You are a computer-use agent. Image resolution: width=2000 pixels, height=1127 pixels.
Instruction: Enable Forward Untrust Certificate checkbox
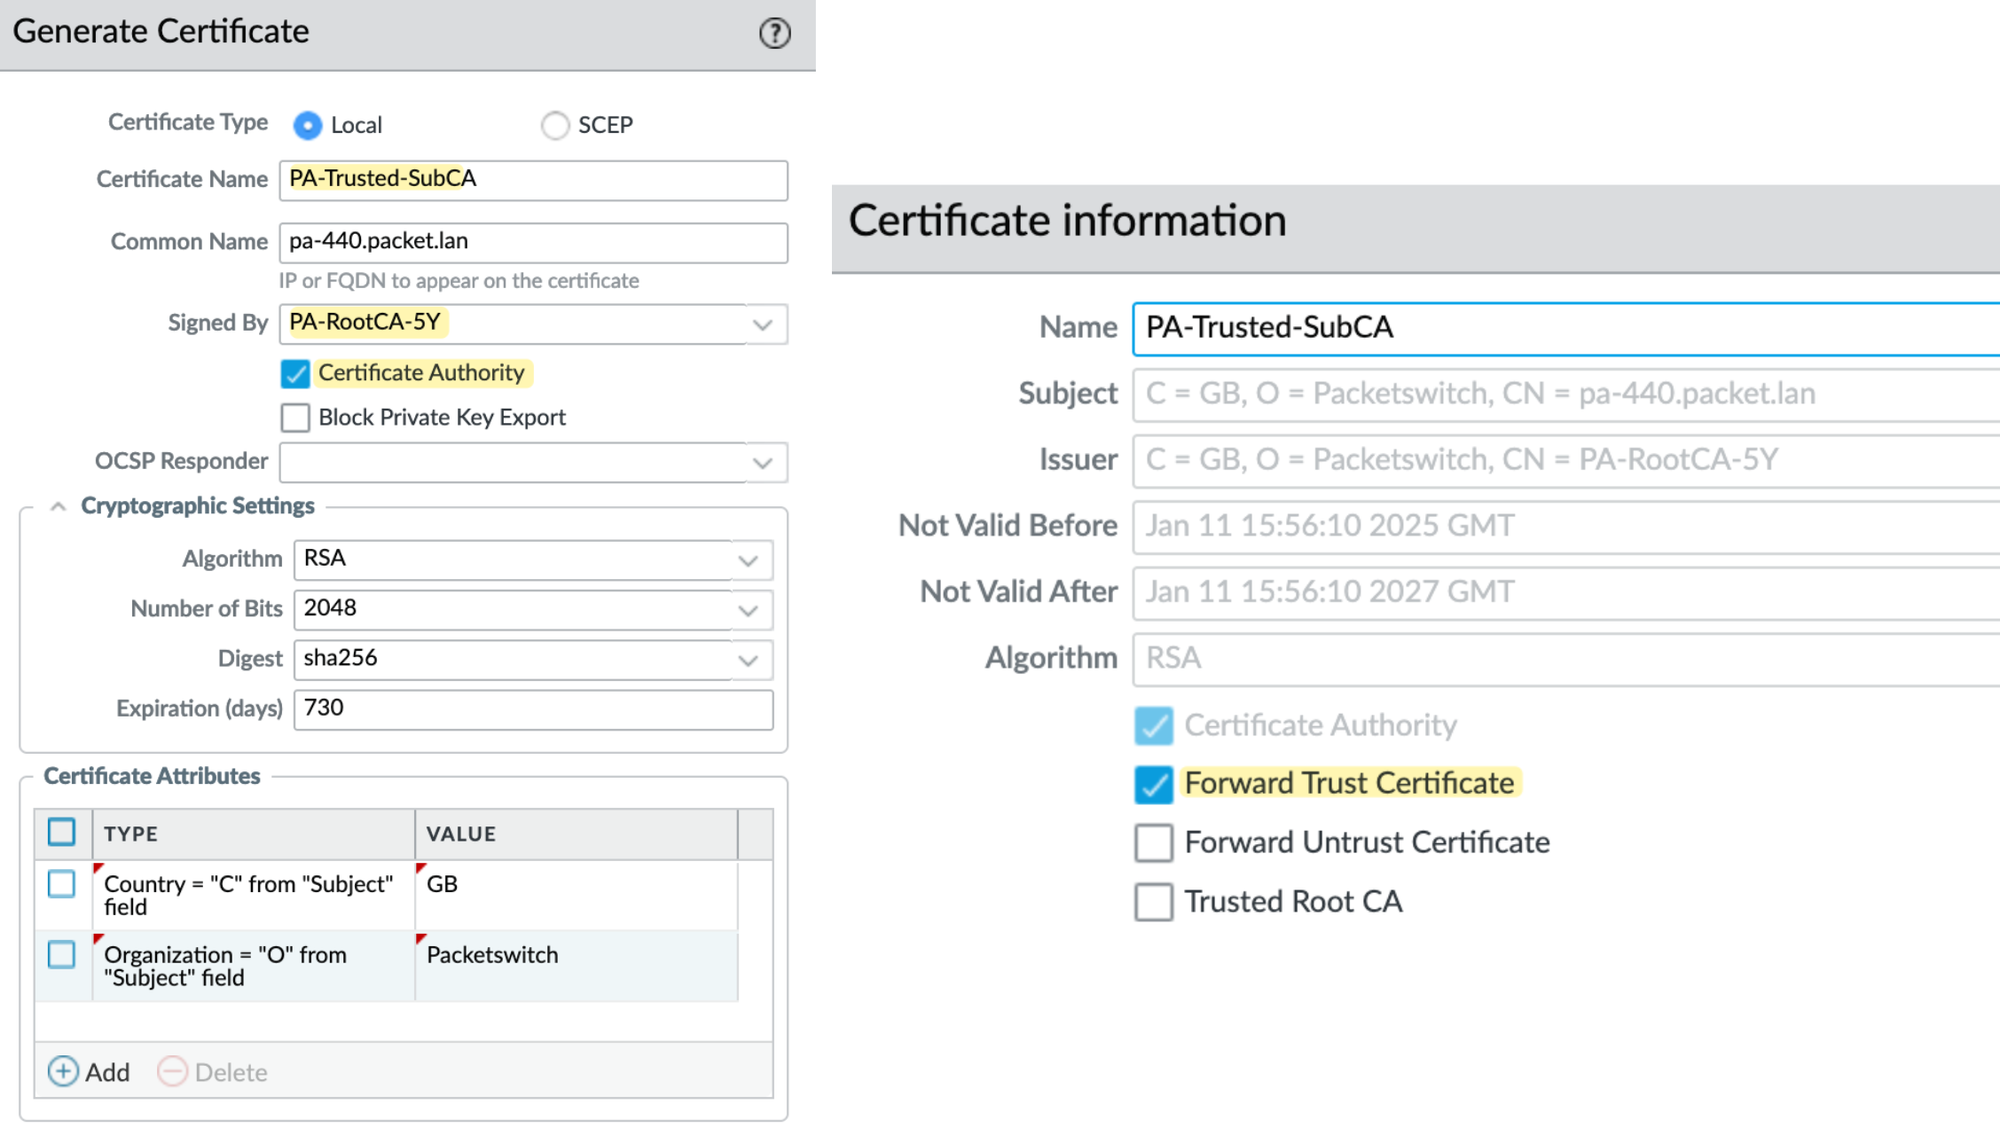[x=1153, y=843]
